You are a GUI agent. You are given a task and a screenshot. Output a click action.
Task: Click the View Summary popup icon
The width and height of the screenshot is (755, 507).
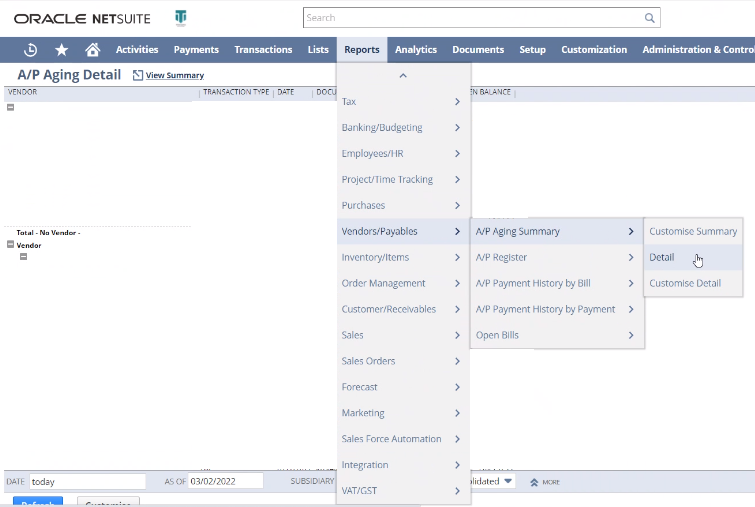tap(138, 75)
